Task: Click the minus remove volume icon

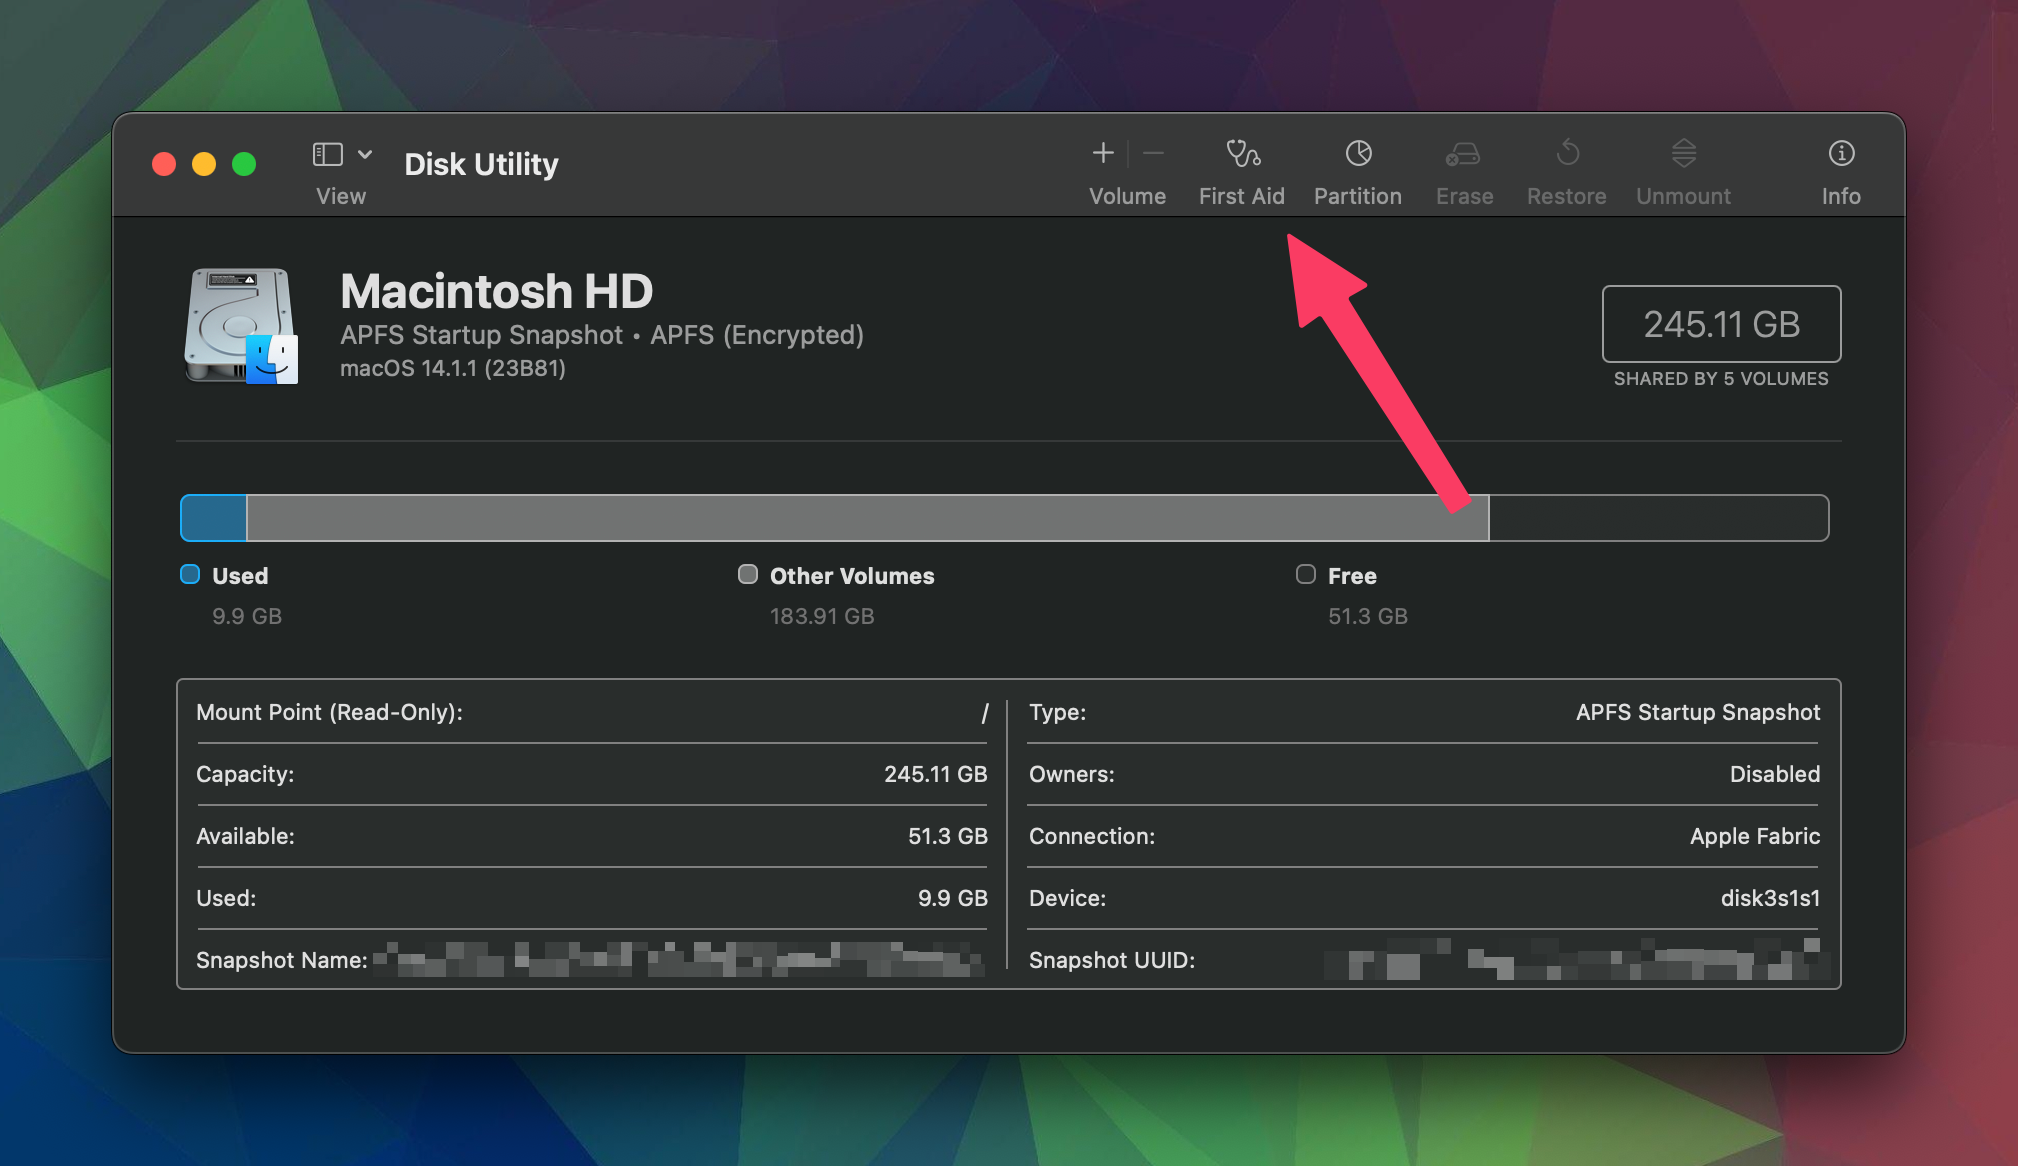Action: click(x=1153, y=153)
